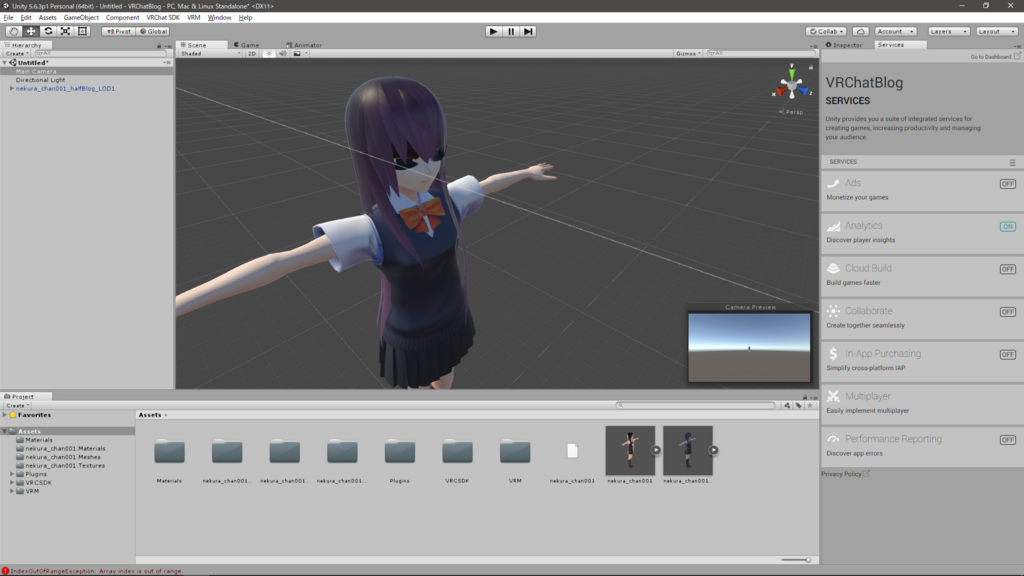Expand nekura_chan001_halfBlog_LOD1 object

[x=12, y=88]
